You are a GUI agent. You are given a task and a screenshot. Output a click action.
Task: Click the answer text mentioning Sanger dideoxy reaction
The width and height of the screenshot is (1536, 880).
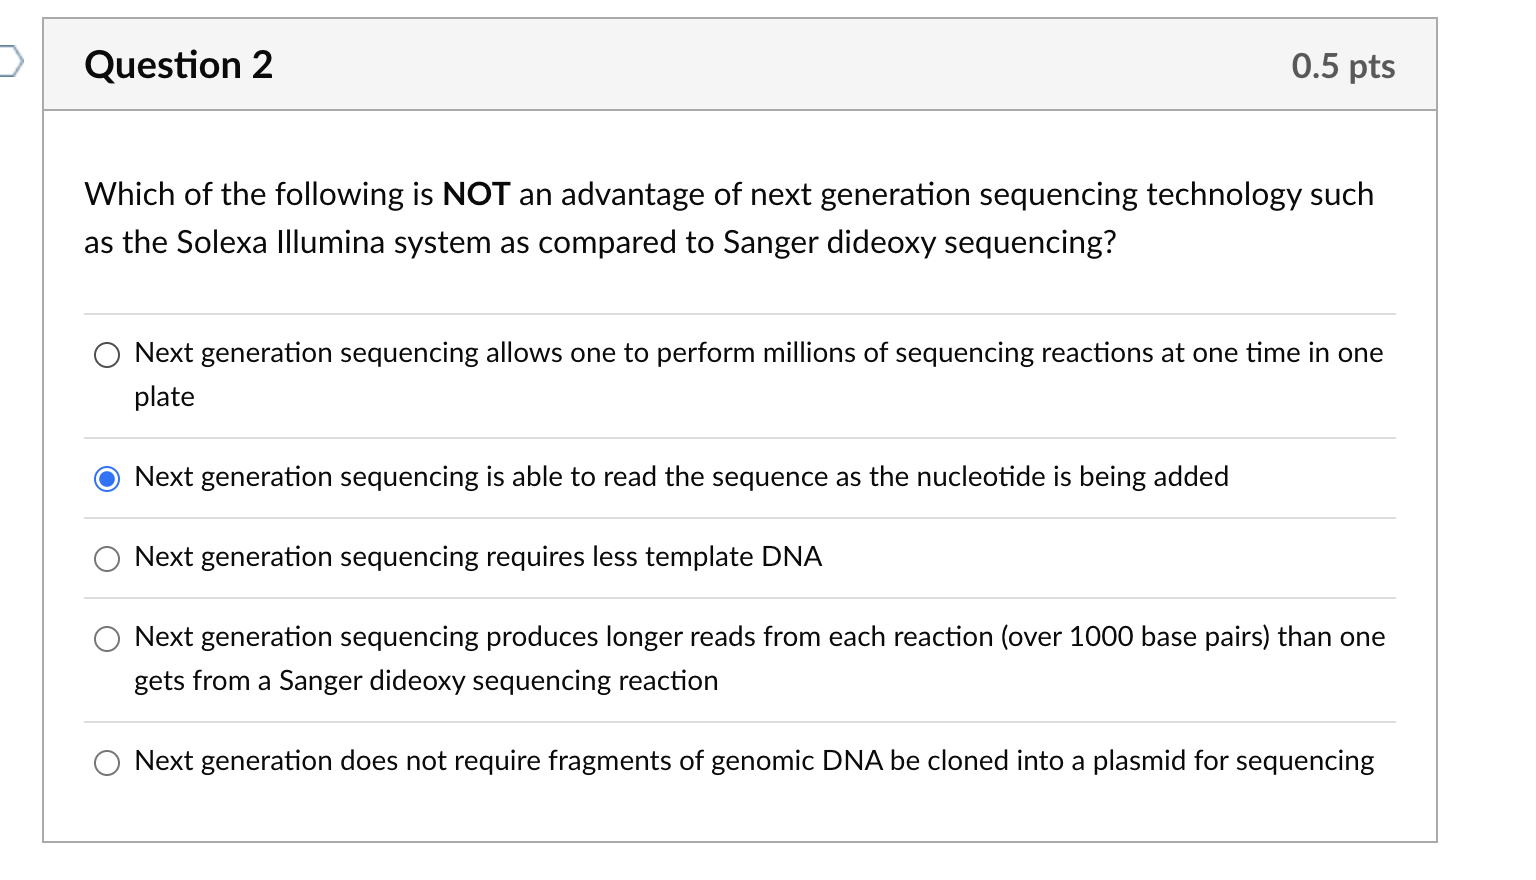425,681
